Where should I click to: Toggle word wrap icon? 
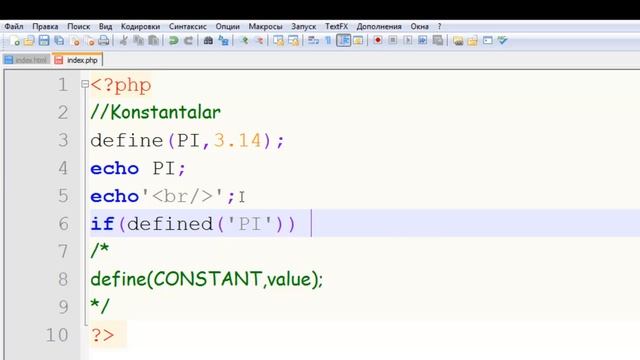pos(313,40)
